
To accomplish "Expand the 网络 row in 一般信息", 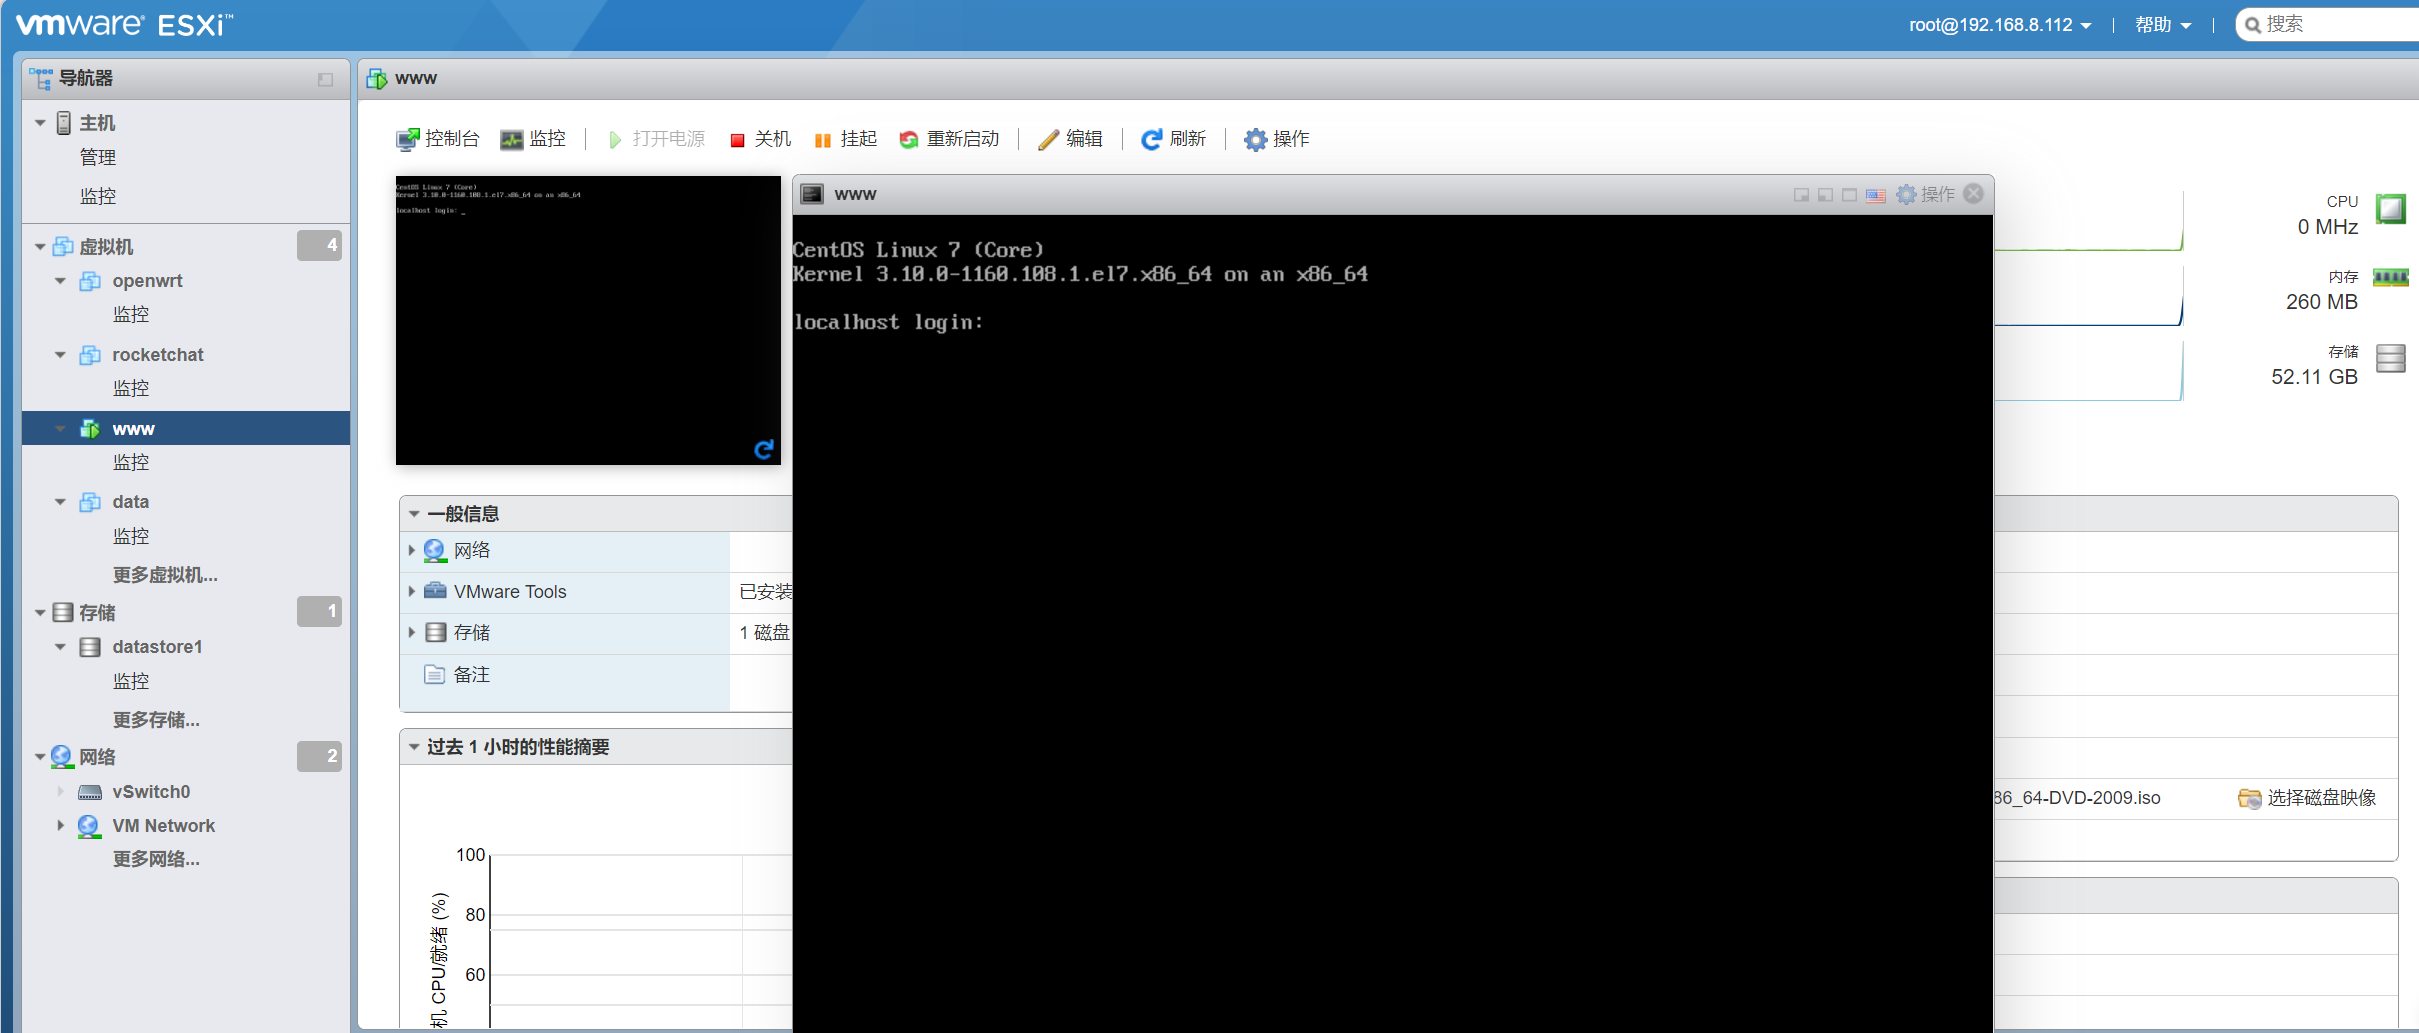I will point(411,550).
